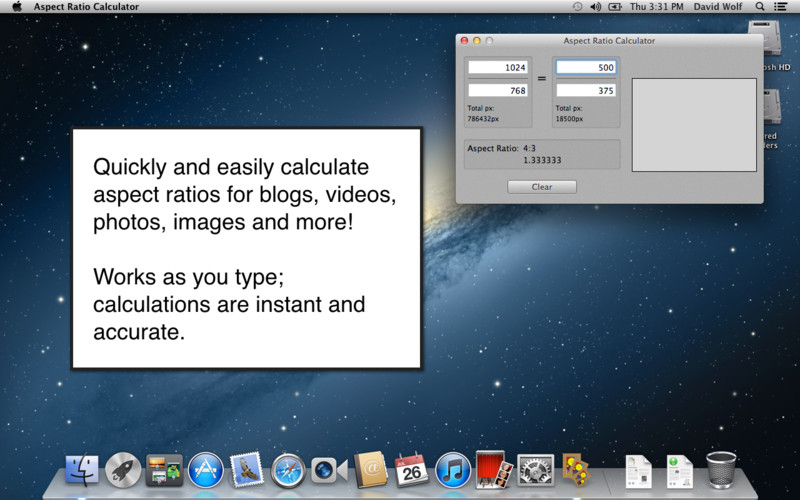Image resolution: width=800 pixels, height=500 pixels.
Task: Open System Preferences gear icon
Action: click(535, 470)
